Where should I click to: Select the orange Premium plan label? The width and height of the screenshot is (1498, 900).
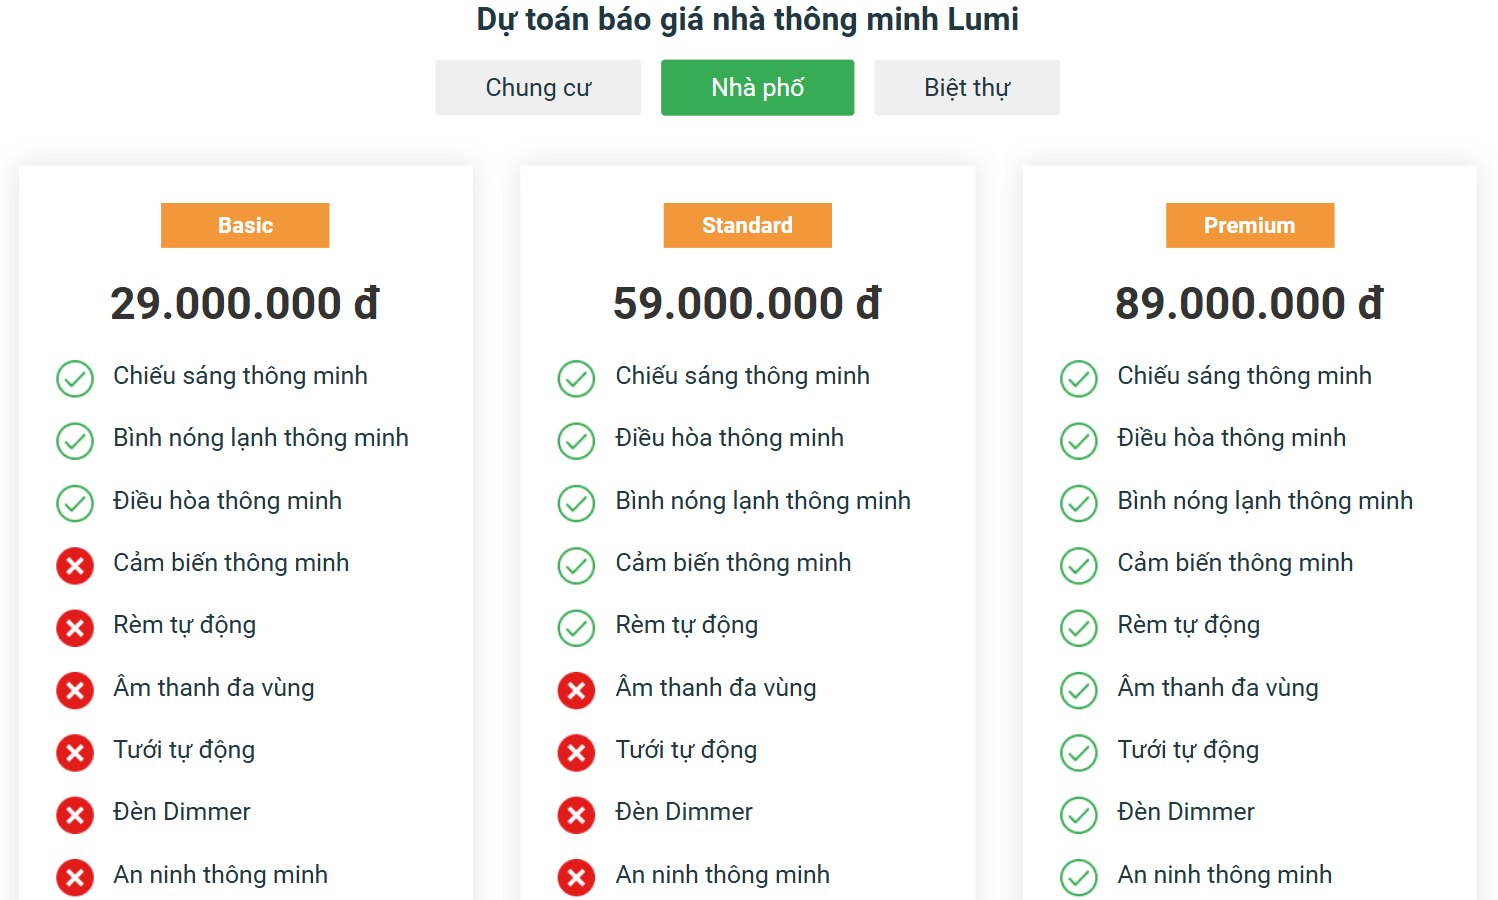[1249, 225]
